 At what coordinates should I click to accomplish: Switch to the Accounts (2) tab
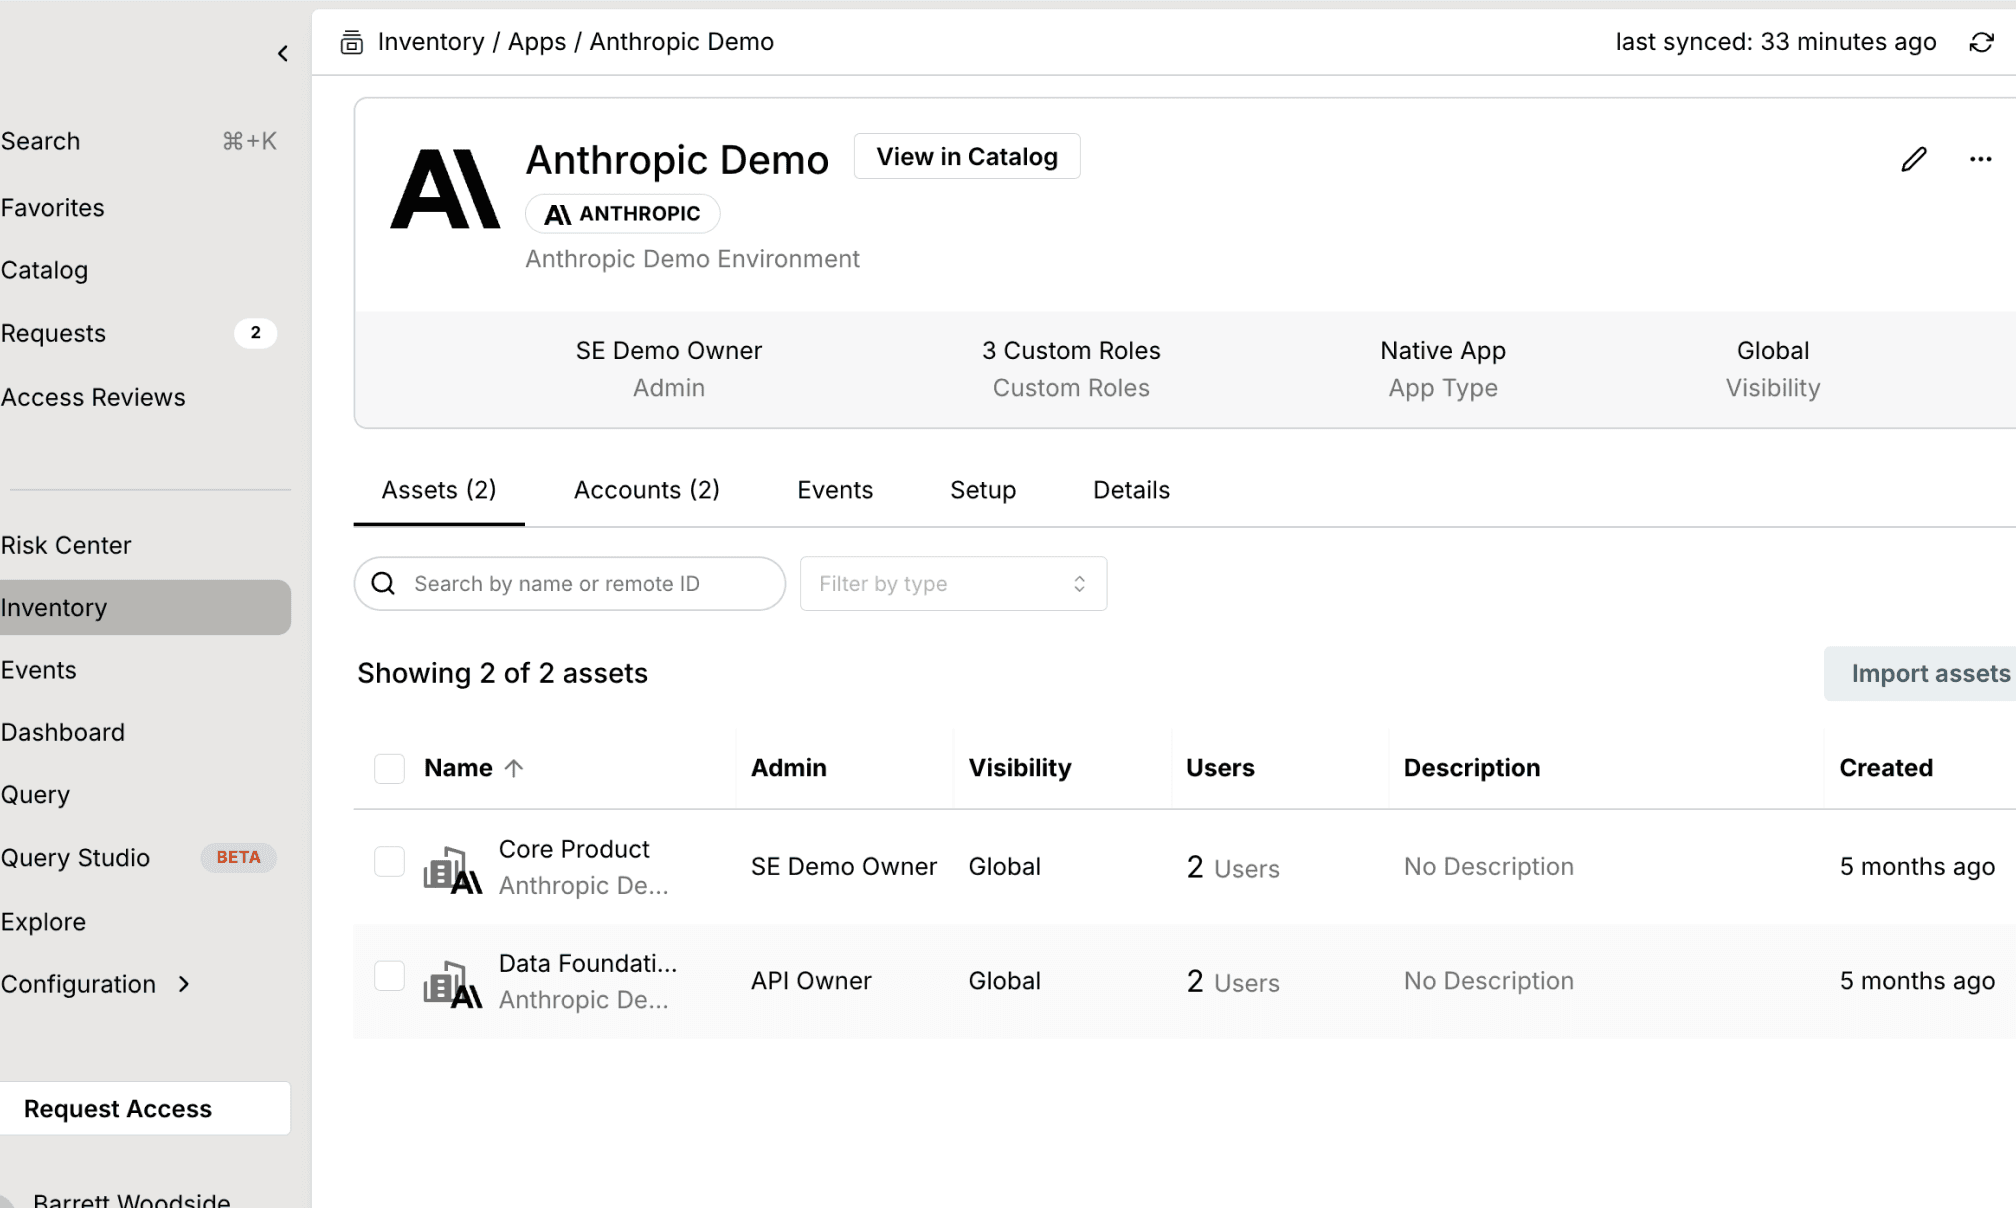[646, 490]
